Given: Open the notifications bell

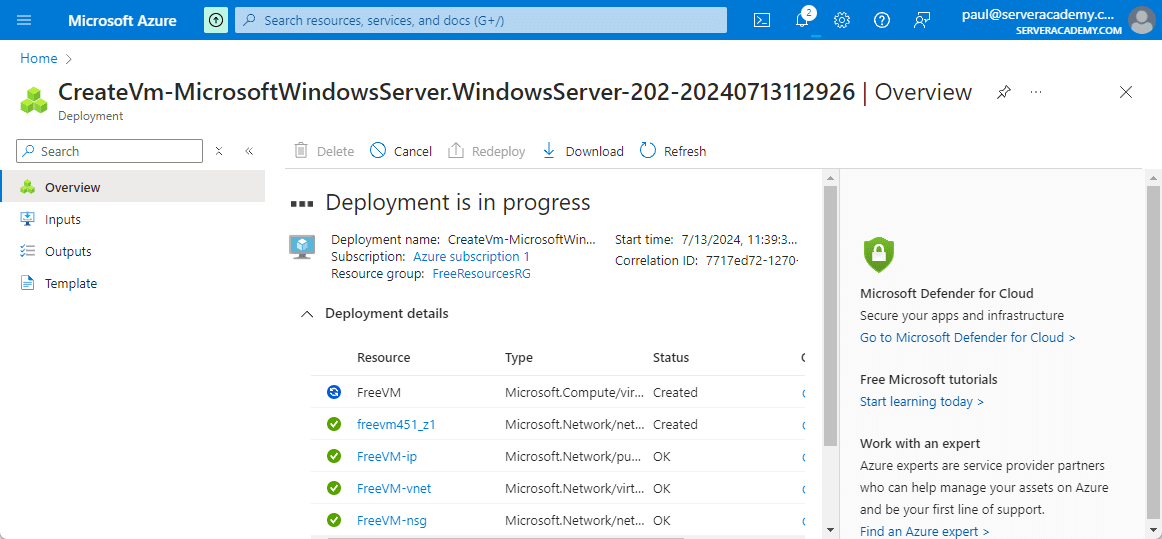Looking at the screenshot, I should 802,20.
